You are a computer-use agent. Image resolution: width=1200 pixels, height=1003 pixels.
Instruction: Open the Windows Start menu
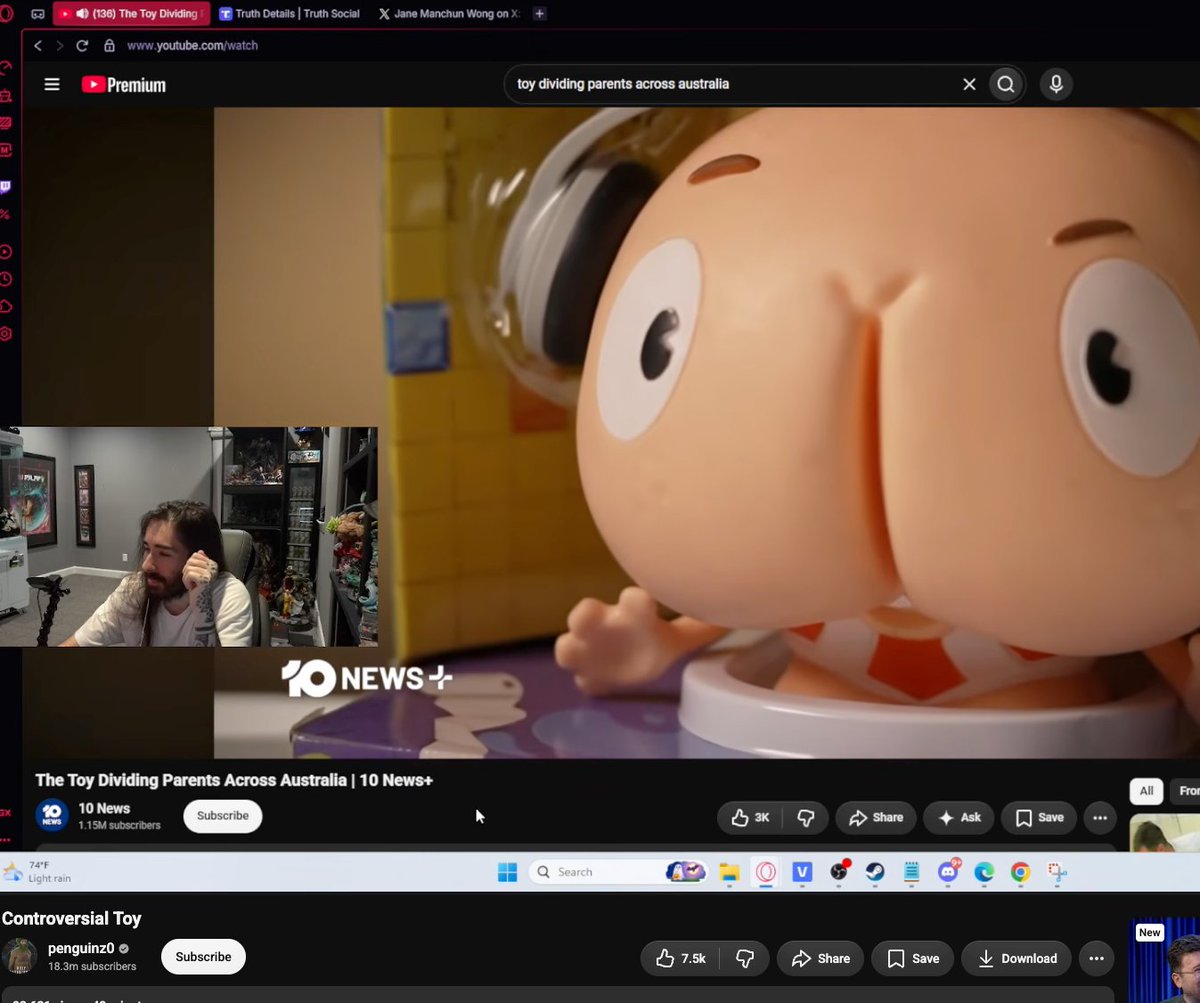pos(508,872)
